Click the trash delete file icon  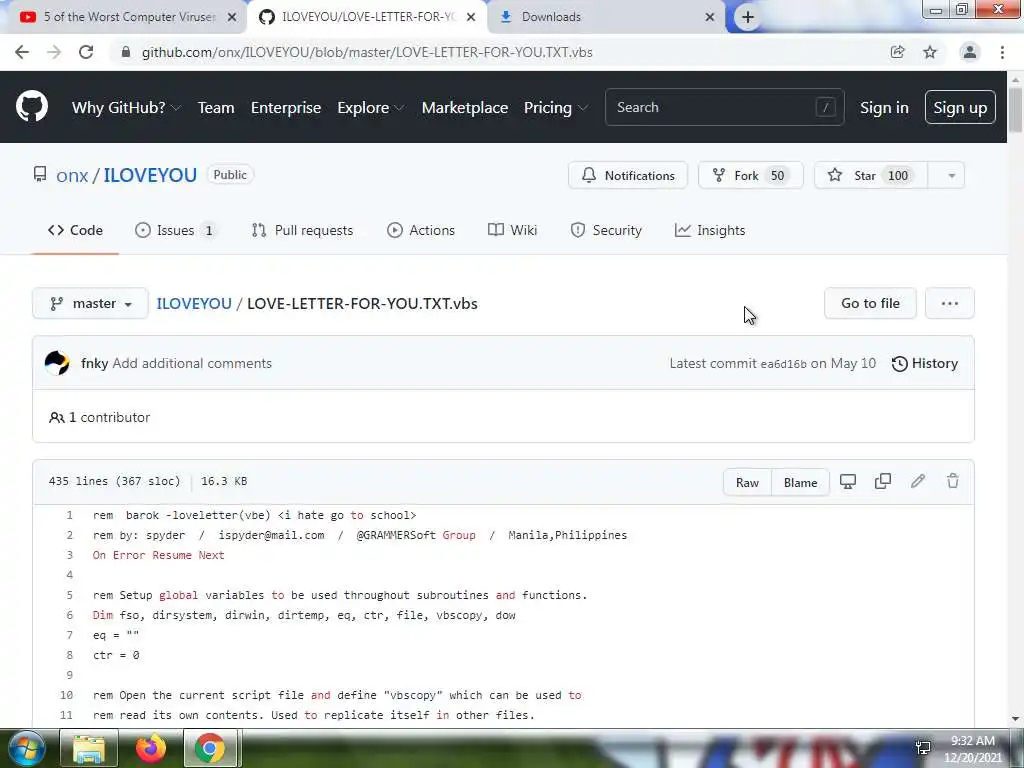953,481
